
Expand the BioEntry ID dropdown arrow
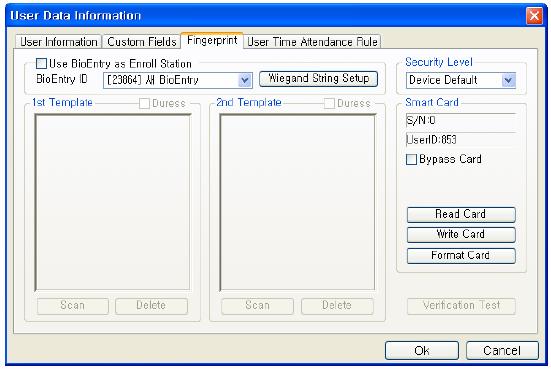tap(245, 80)
